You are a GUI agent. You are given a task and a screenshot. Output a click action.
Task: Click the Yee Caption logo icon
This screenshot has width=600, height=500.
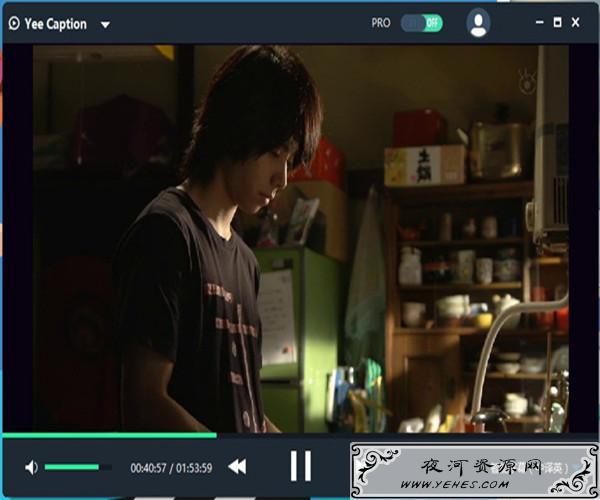14,24
